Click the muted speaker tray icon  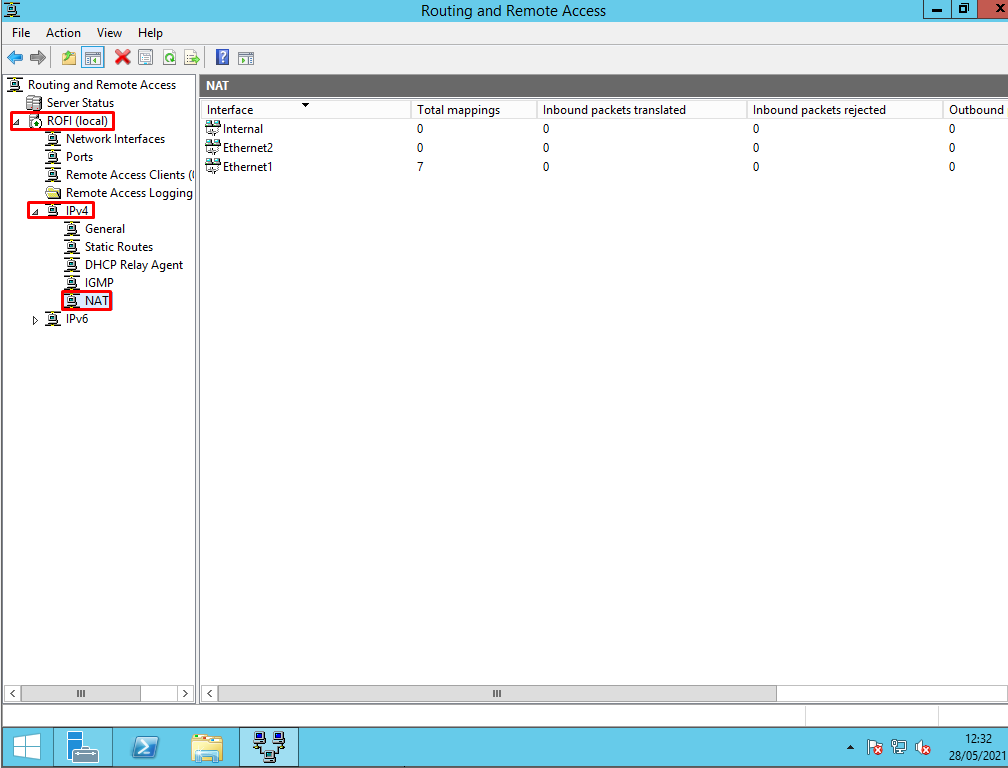click(922, 747)
